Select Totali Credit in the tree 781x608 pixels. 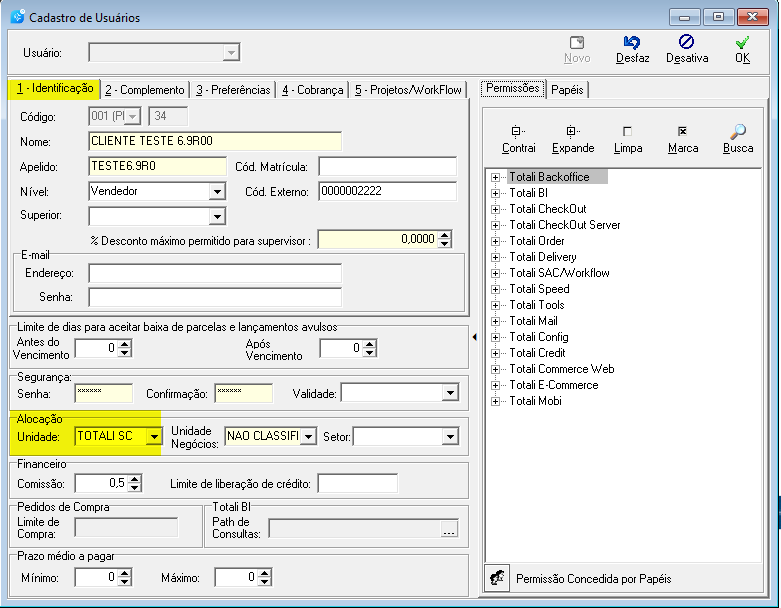point(537,353)
